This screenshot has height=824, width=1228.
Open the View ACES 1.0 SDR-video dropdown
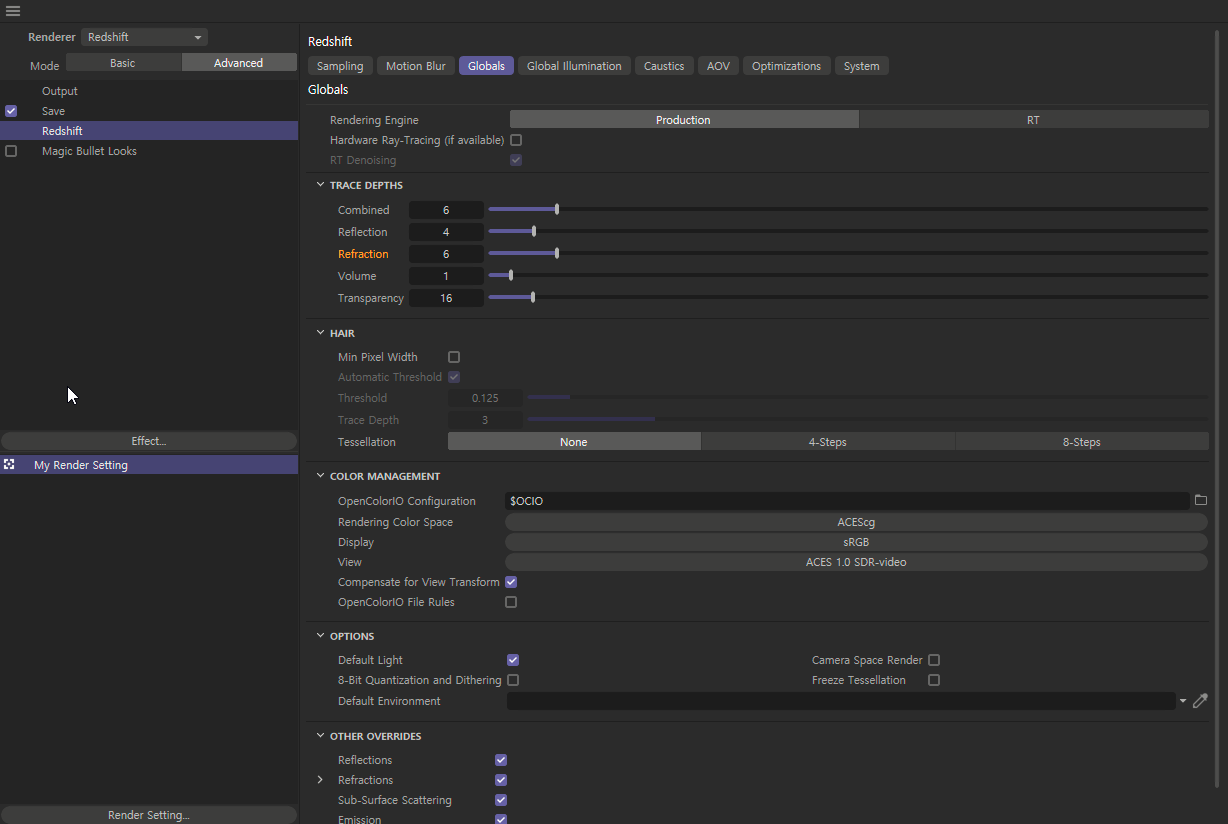856,562
